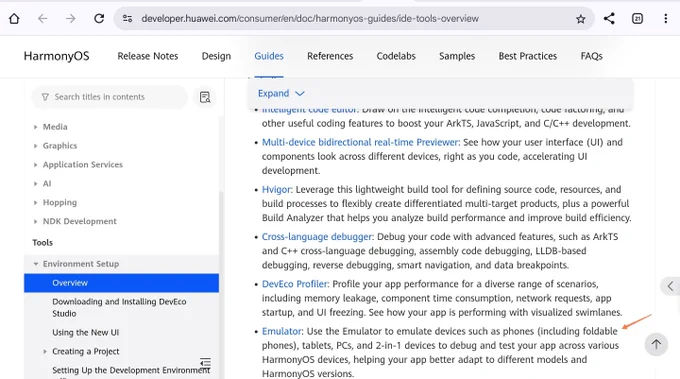This screenshot has width=680, height=379.
Task: Open the browser three-dot menu
Action: pos(666,19)
